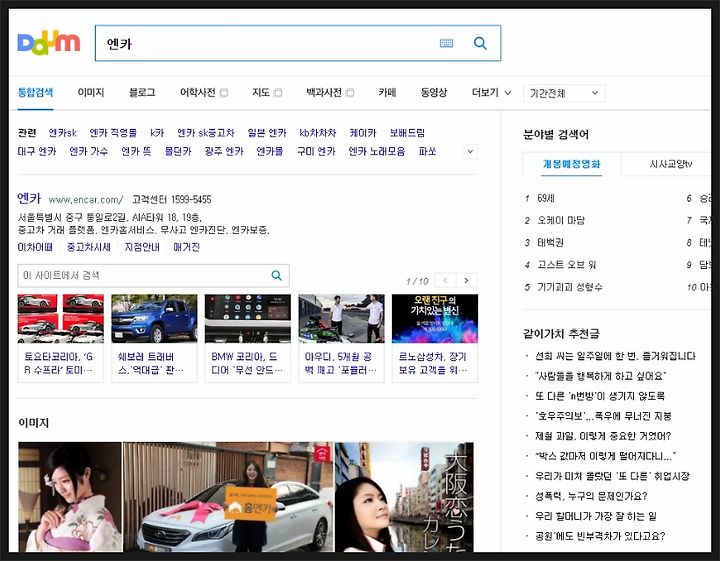Open the www.encar.com URL link

pos(86,200)
